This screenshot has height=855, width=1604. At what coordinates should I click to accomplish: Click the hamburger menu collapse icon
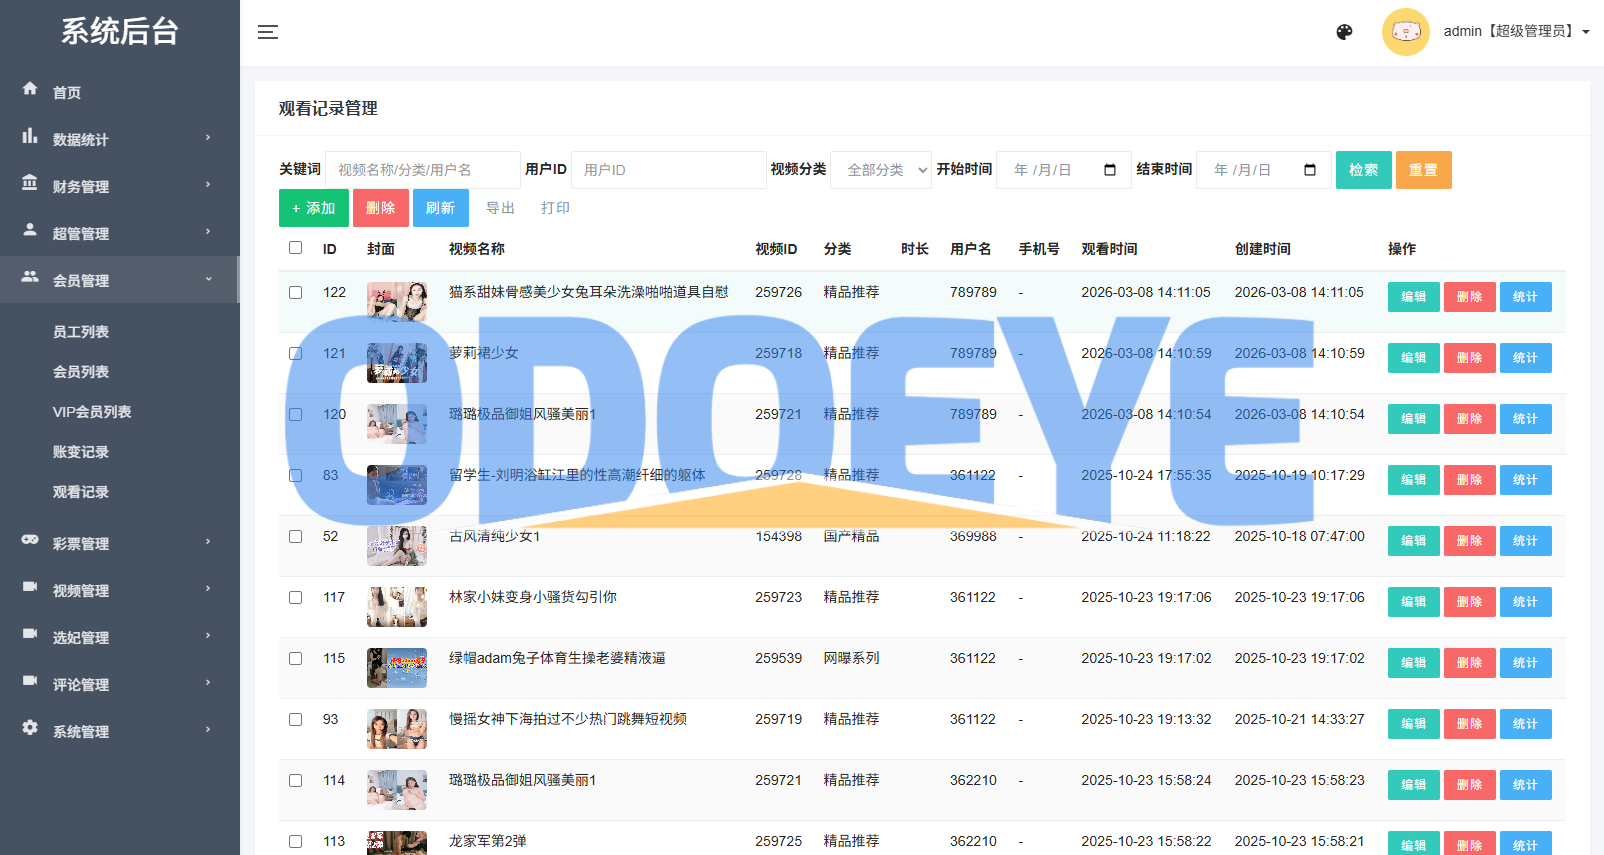coord(267,32)
